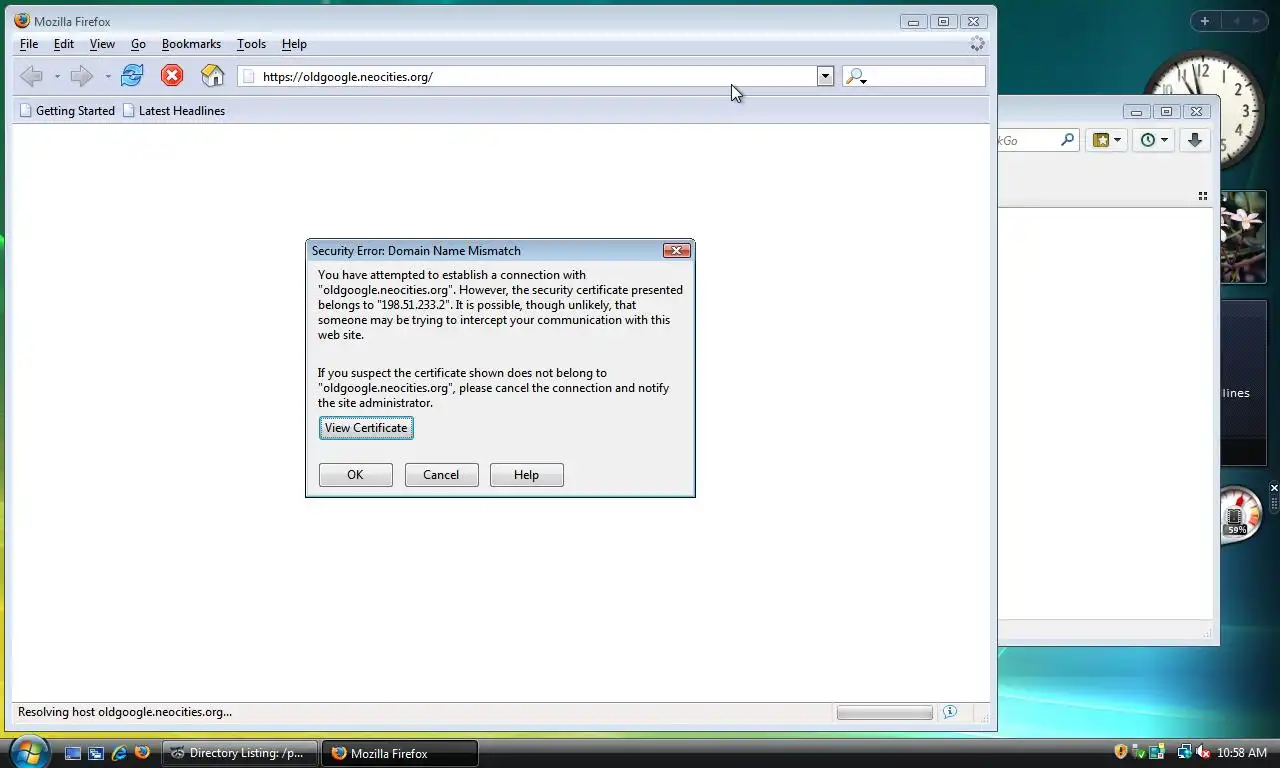The height and width of the screenshot is (768, 1280).
Task: Open the Go menu
Action: pyautogui.click(x=138, y=44)
